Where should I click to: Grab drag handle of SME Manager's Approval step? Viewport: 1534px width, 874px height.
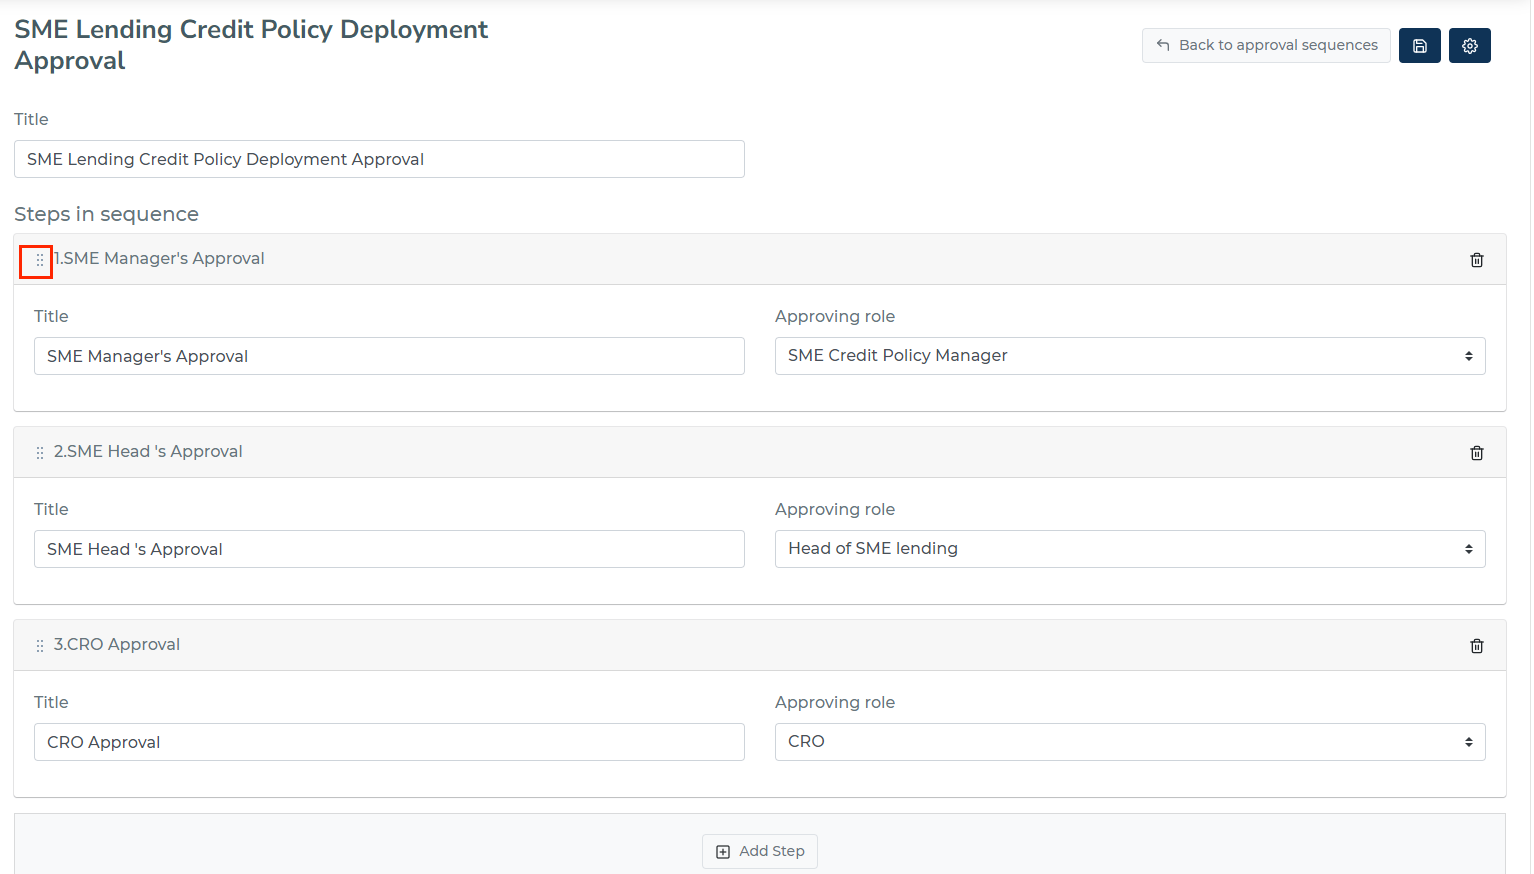pyautogui.click(x=39, y=260)
